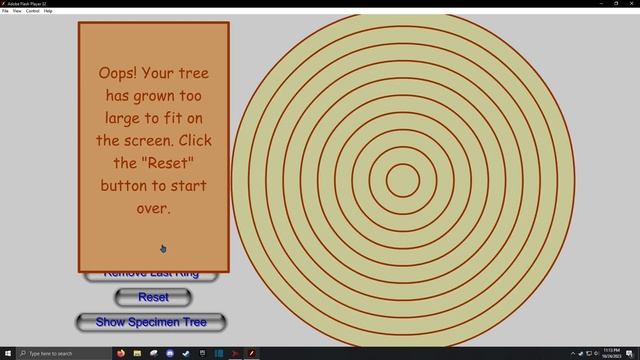This screenshot has height=360, width=640.
Task: Click Show Specimen Tree button
Action: pyautogui.click(x=151, y=322)
